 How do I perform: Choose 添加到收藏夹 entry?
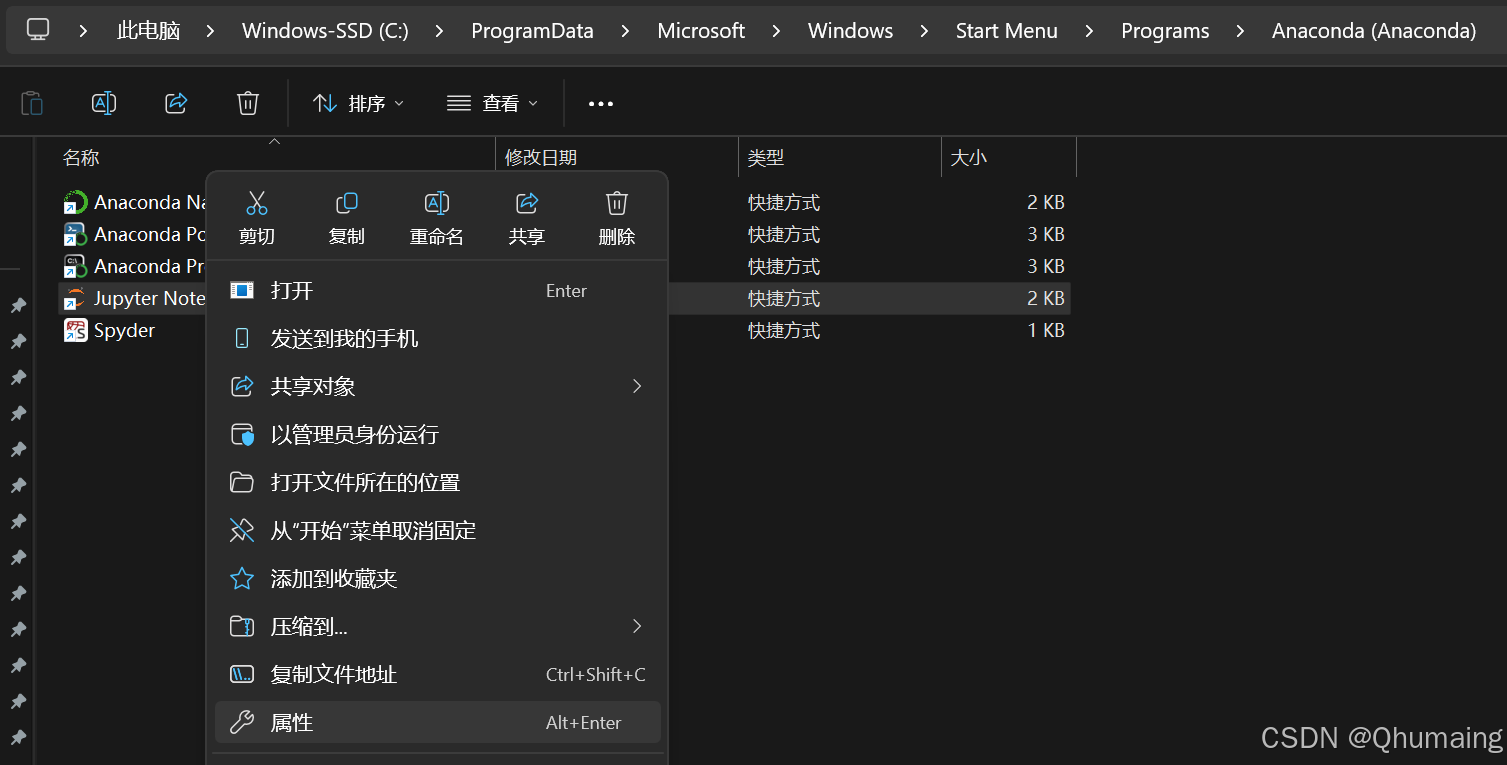pos(438,578)
